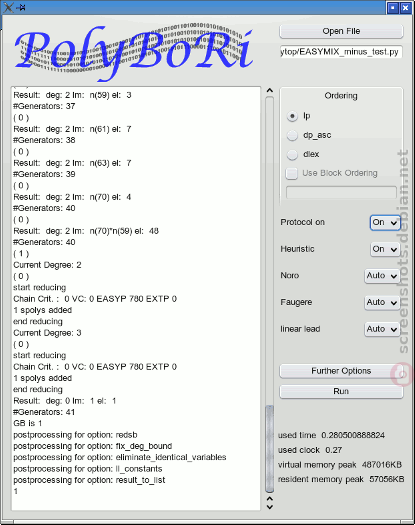Click the Open File button
Screen dimensions: 415x525
pos(341,31)
